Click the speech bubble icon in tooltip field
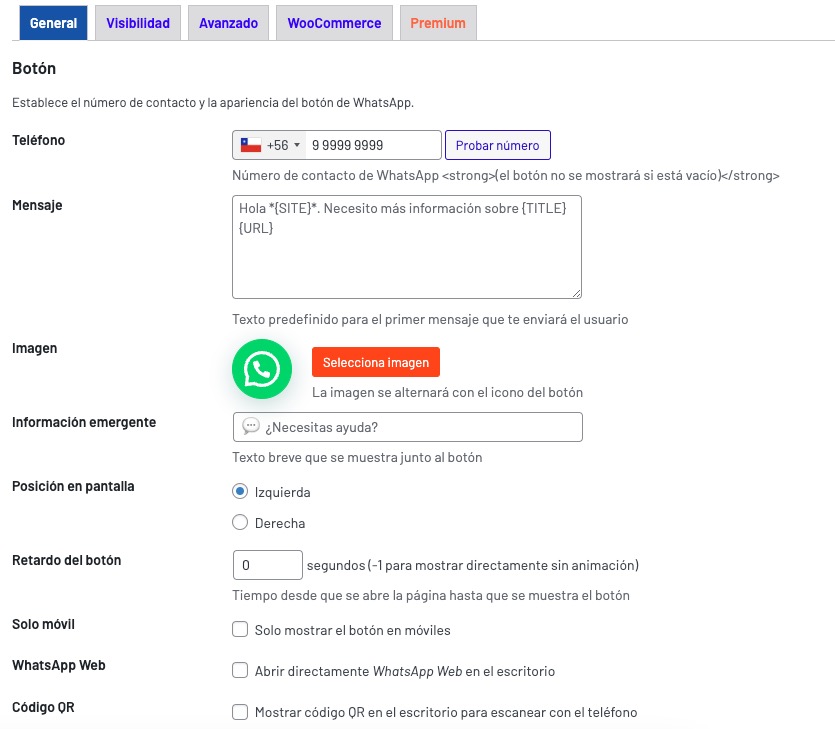The height and width of the screenshot is (729, 835). tap(251, 427)
